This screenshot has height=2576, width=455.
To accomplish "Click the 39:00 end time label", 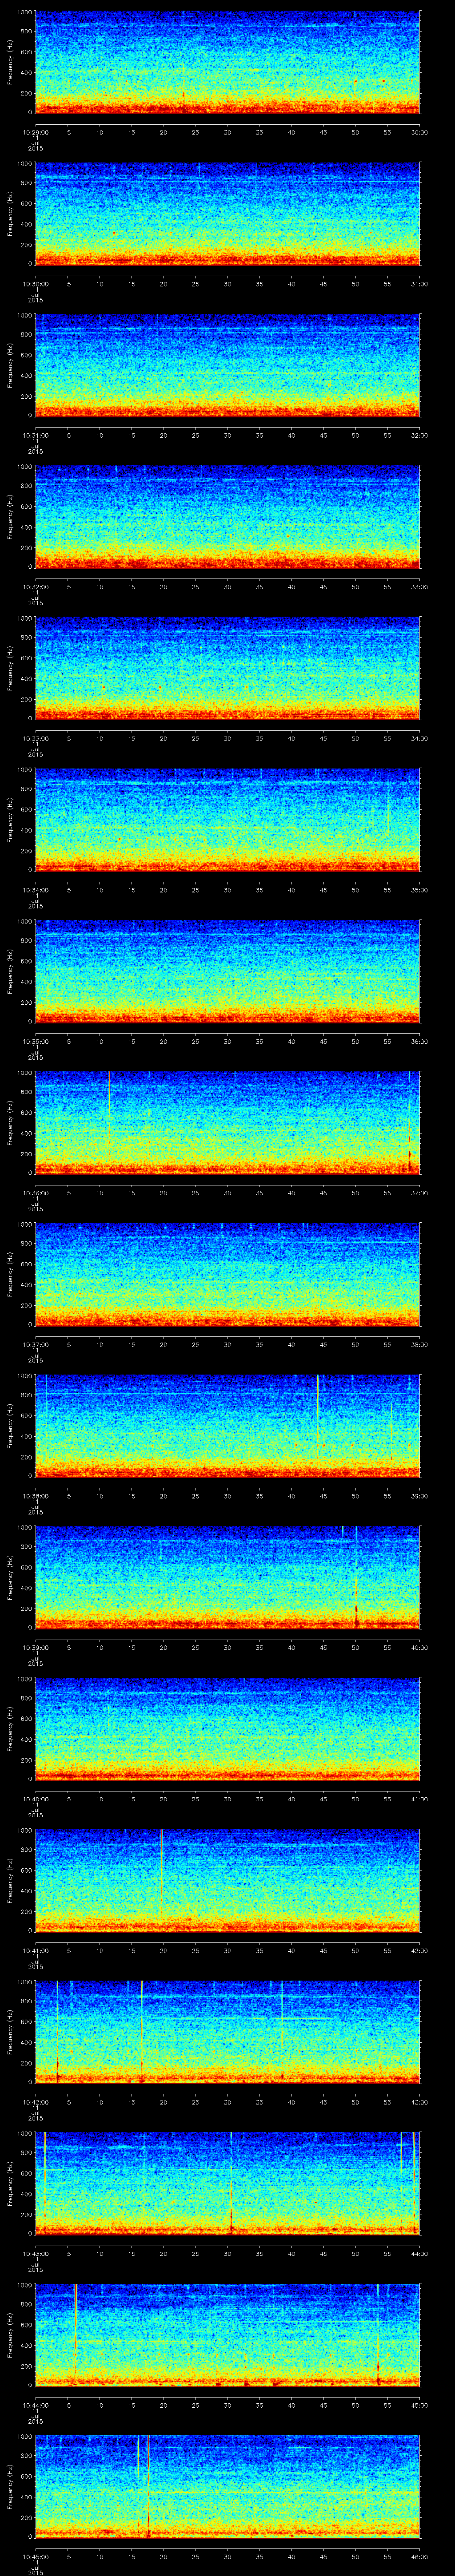I will click(419, 1496).
